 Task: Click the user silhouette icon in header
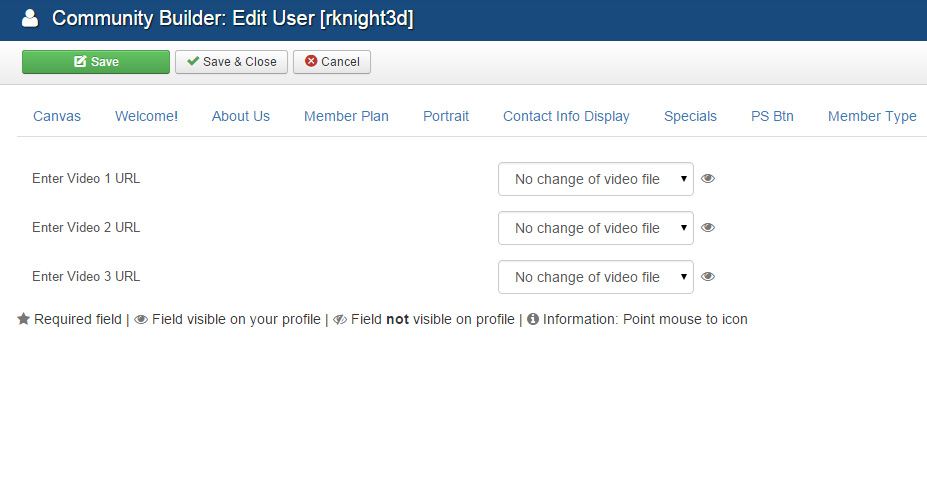(x=30, y=18)
